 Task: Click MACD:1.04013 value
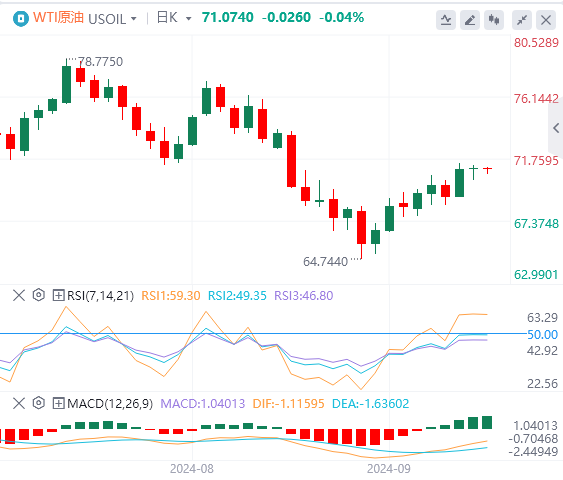click(203, 404)
